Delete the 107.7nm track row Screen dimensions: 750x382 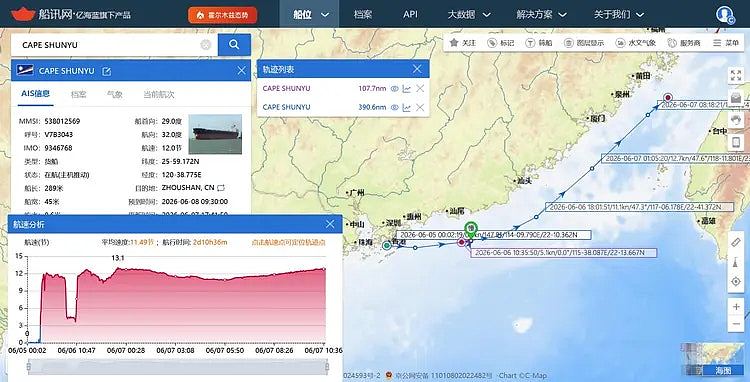point(420,88)
